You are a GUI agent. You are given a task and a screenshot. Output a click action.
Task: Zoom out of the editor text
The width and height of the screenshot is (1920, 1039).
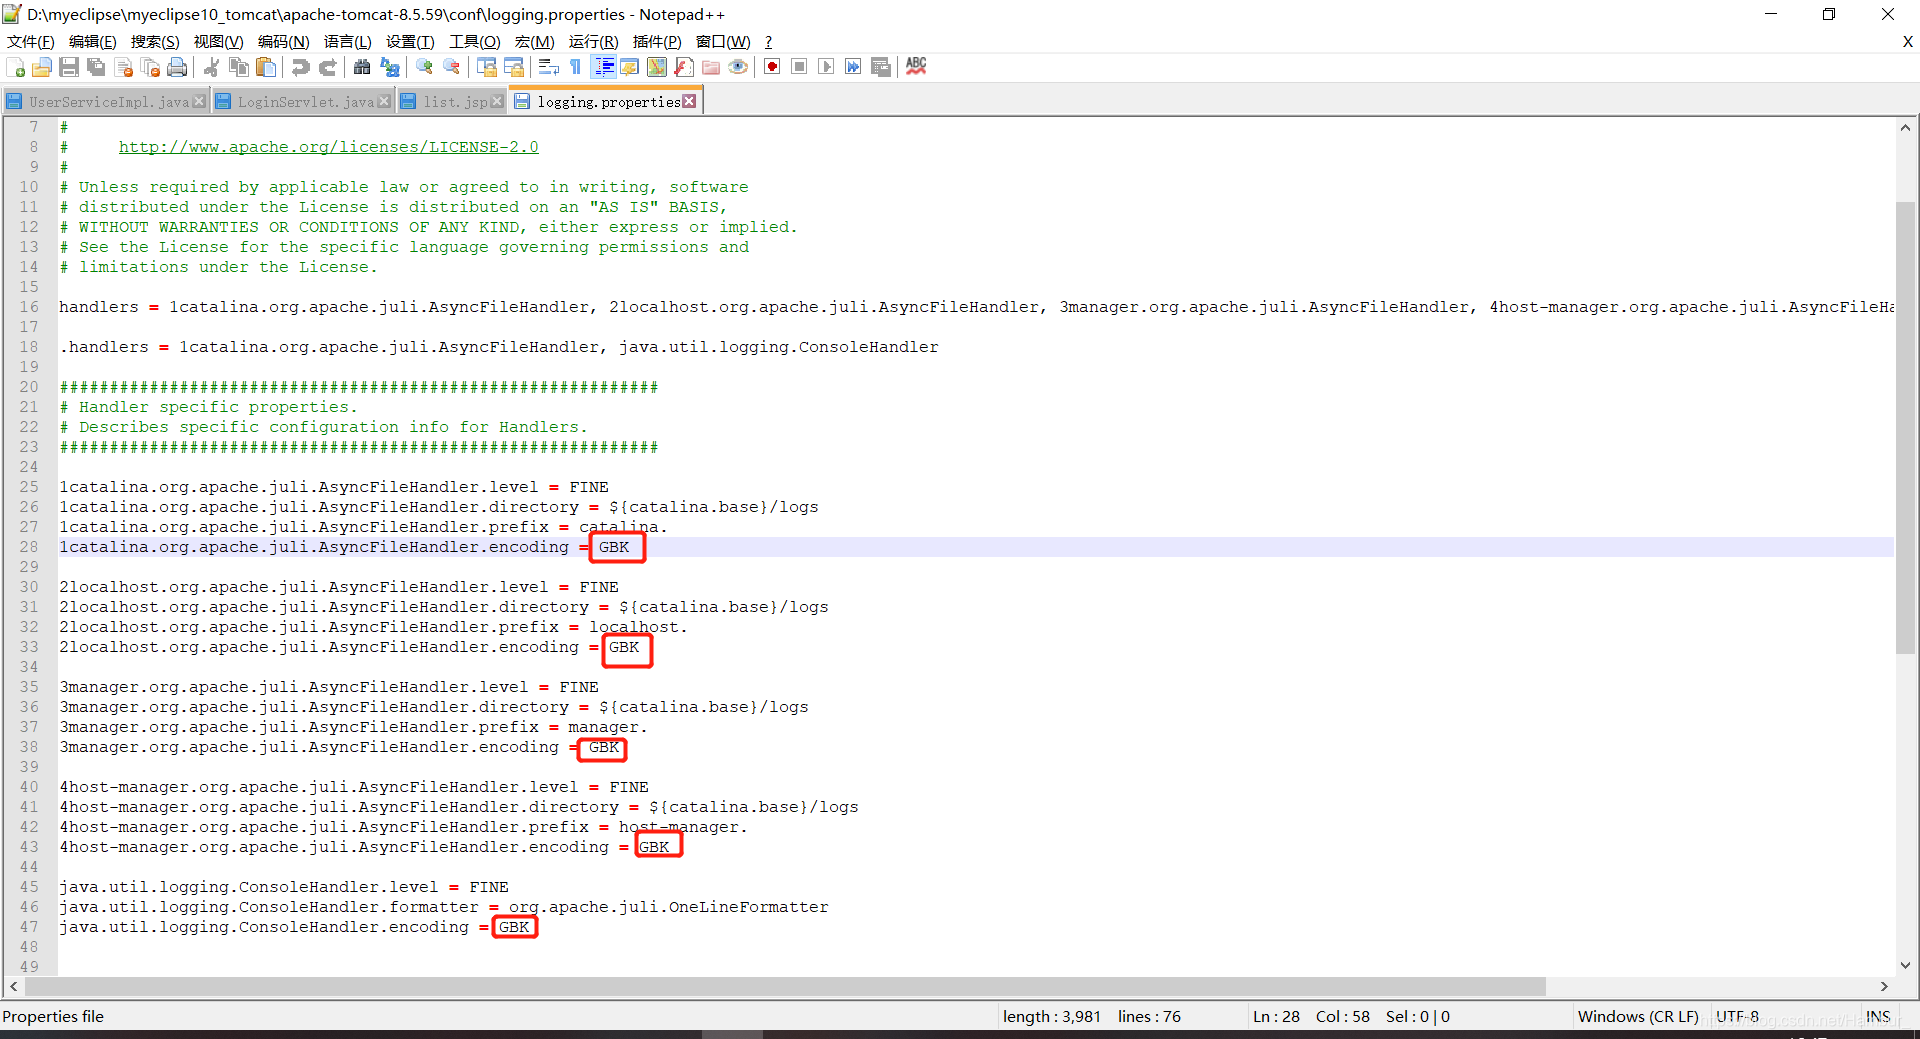(452, 67)
